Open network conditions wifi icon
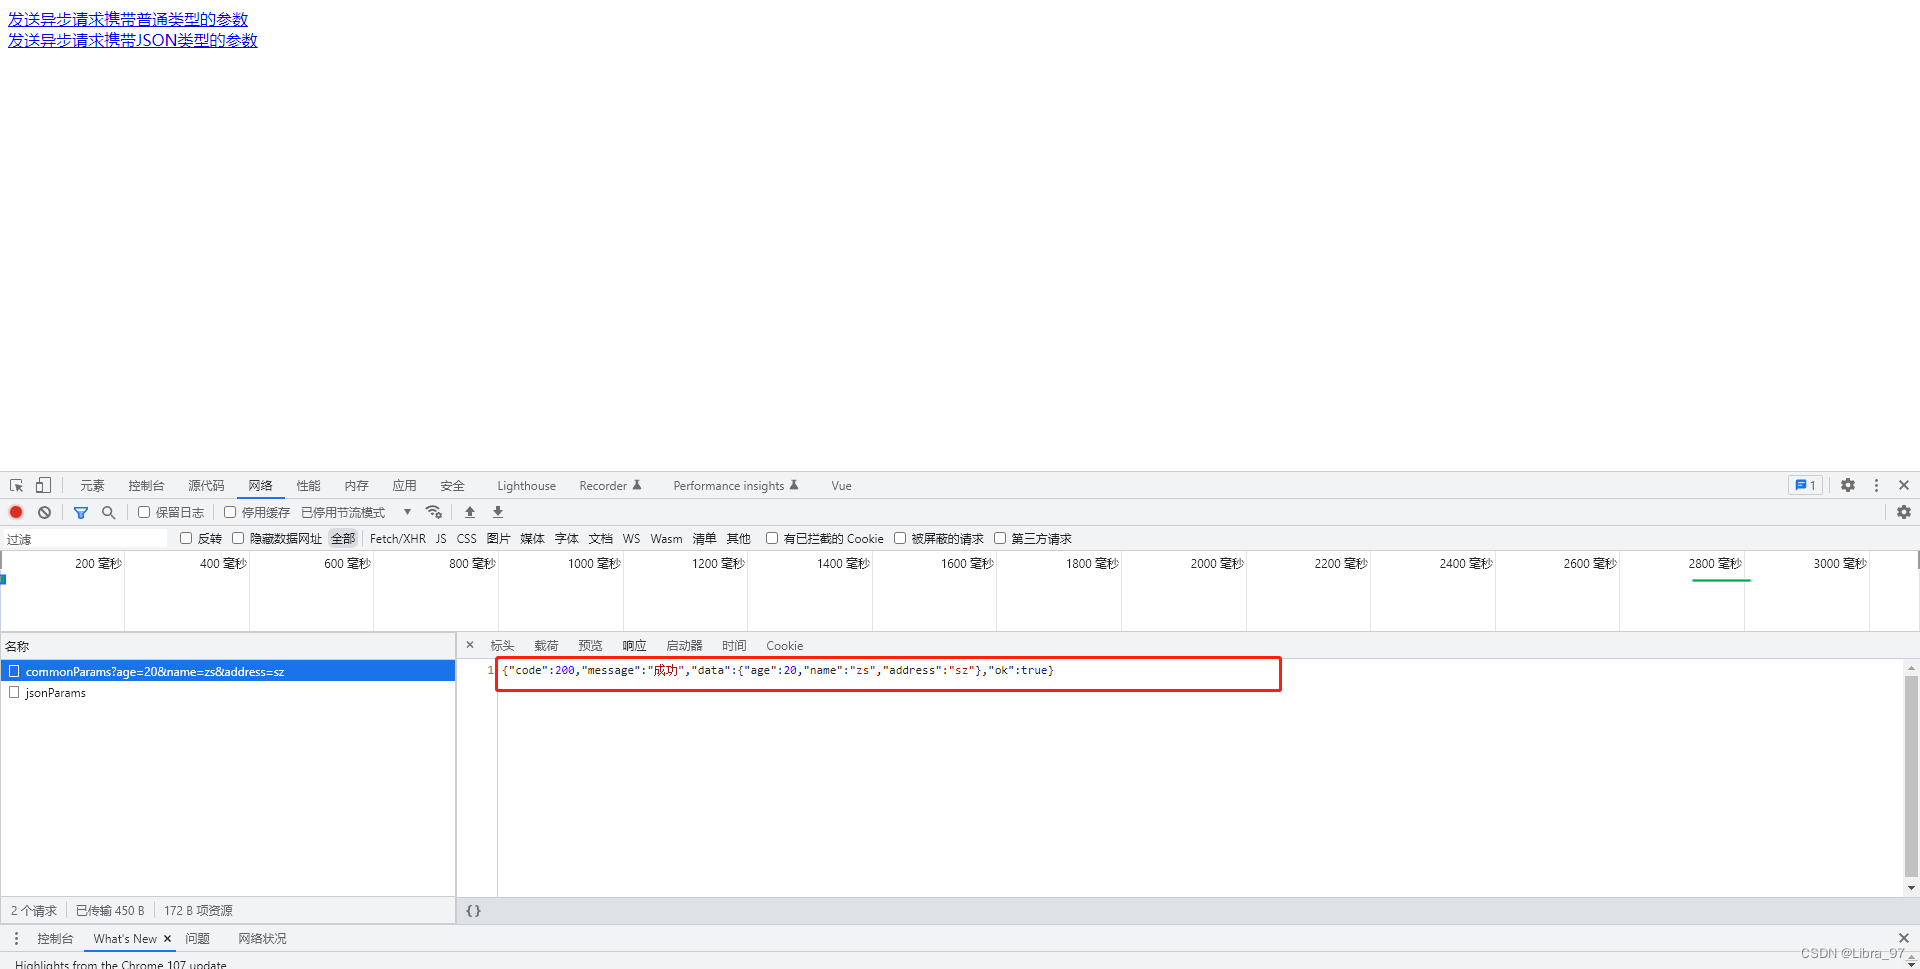Screen dimensions: 1920x969 click(434, 512)
